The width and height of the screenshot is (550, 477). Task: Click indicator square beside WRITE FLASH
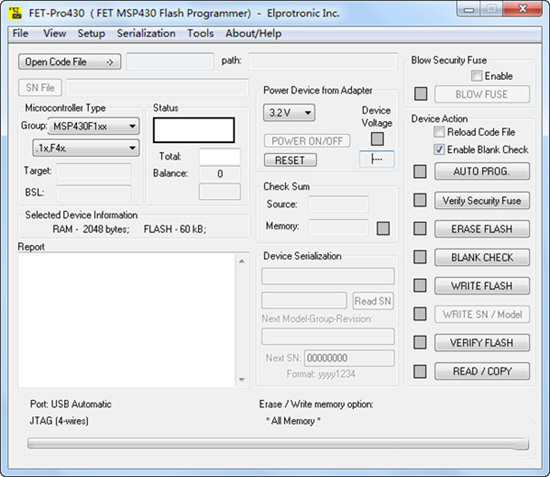click(420, 285)
